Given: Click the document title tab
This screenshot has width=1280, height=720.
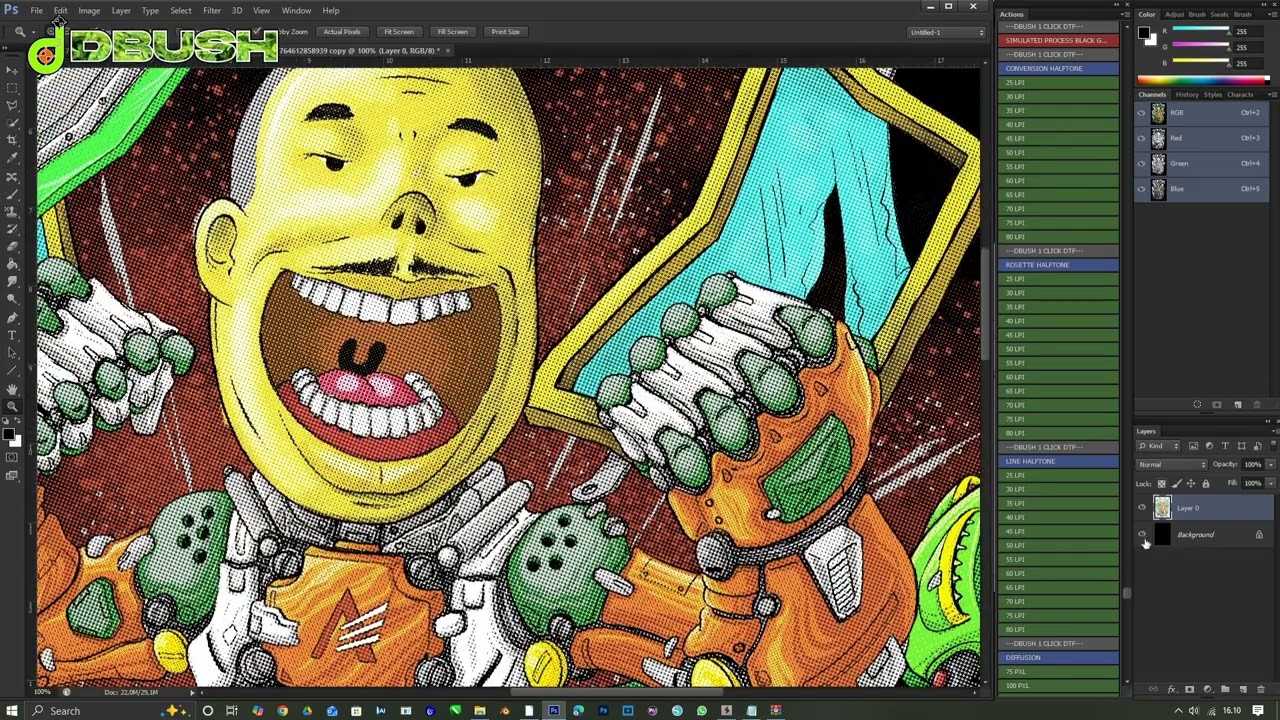Looking at the screenshot, I should [360, 50].
